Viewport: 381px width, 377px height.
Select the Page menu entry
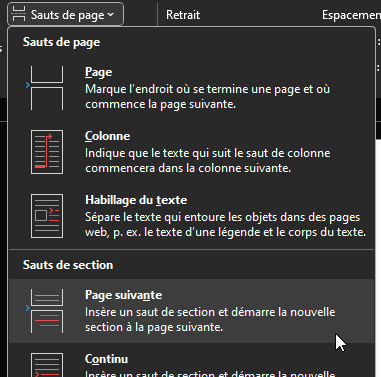pyautogui.click(x=191, y=88)
